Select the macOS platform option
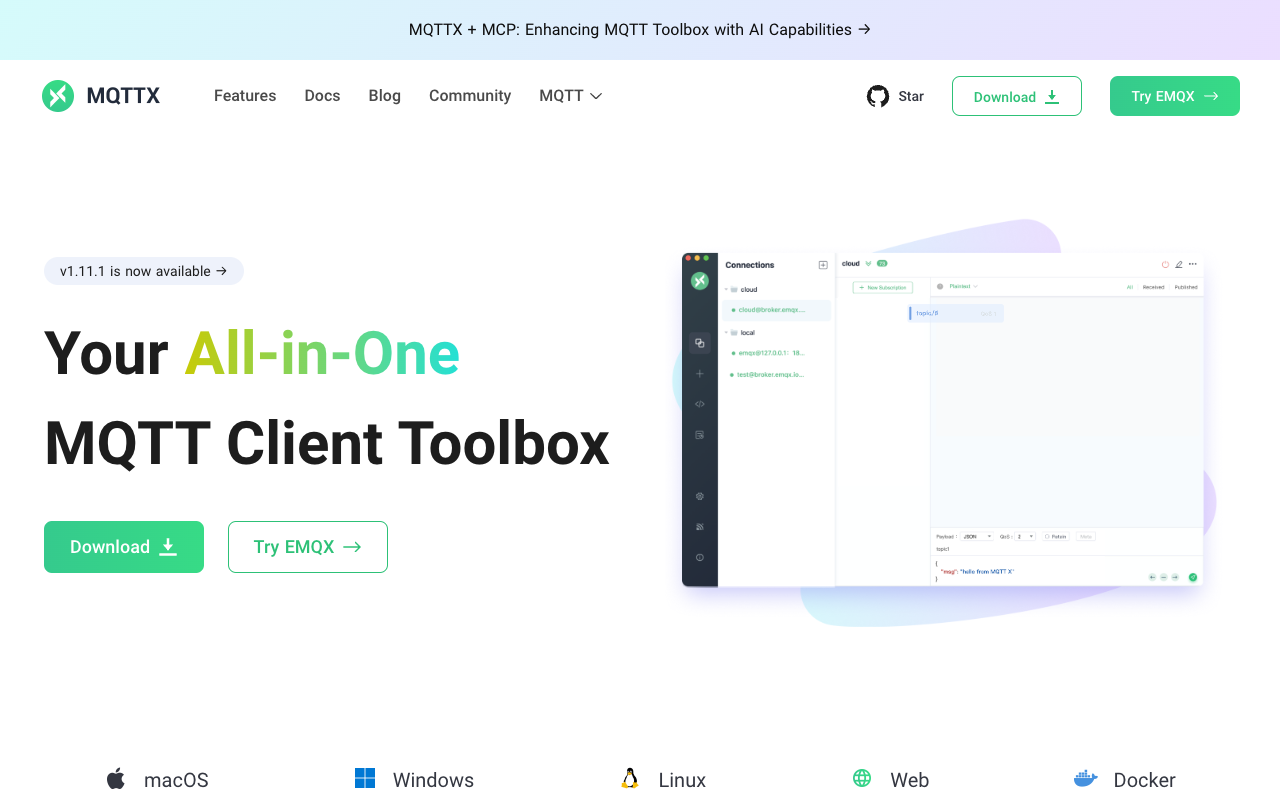This screenshot has height=800, width=1280. [x=158, y=780]
